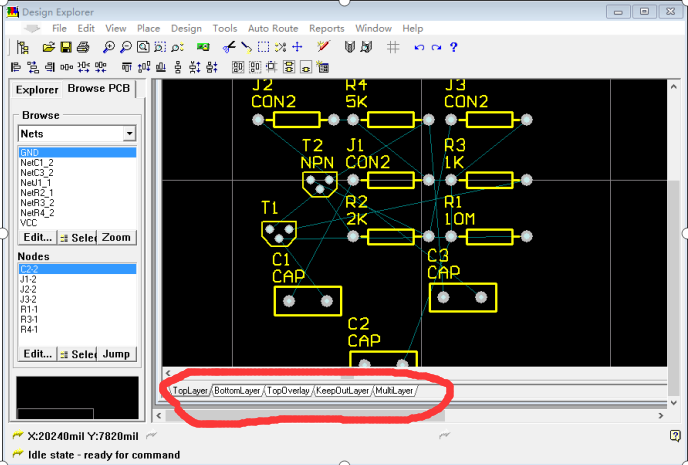Select node R4-1 in Nodes list
Screen dimensions: 688x465
pos(77,329)
